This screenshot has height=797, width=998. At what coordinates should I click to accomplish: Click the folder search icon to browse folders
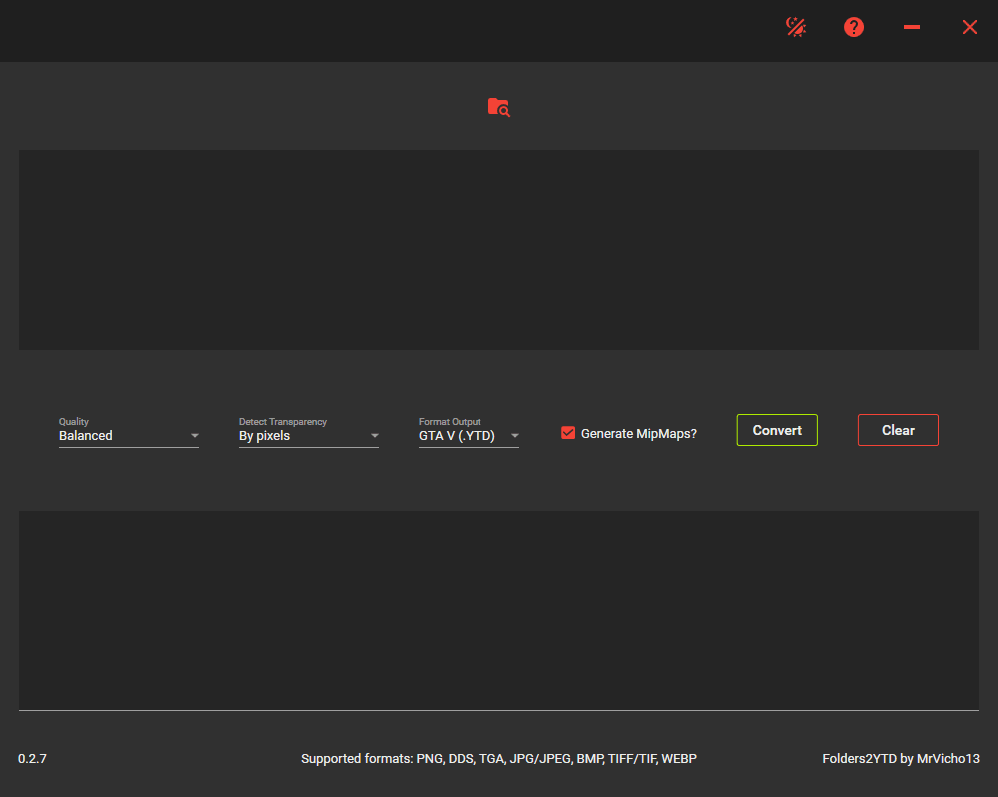(498, 107)
